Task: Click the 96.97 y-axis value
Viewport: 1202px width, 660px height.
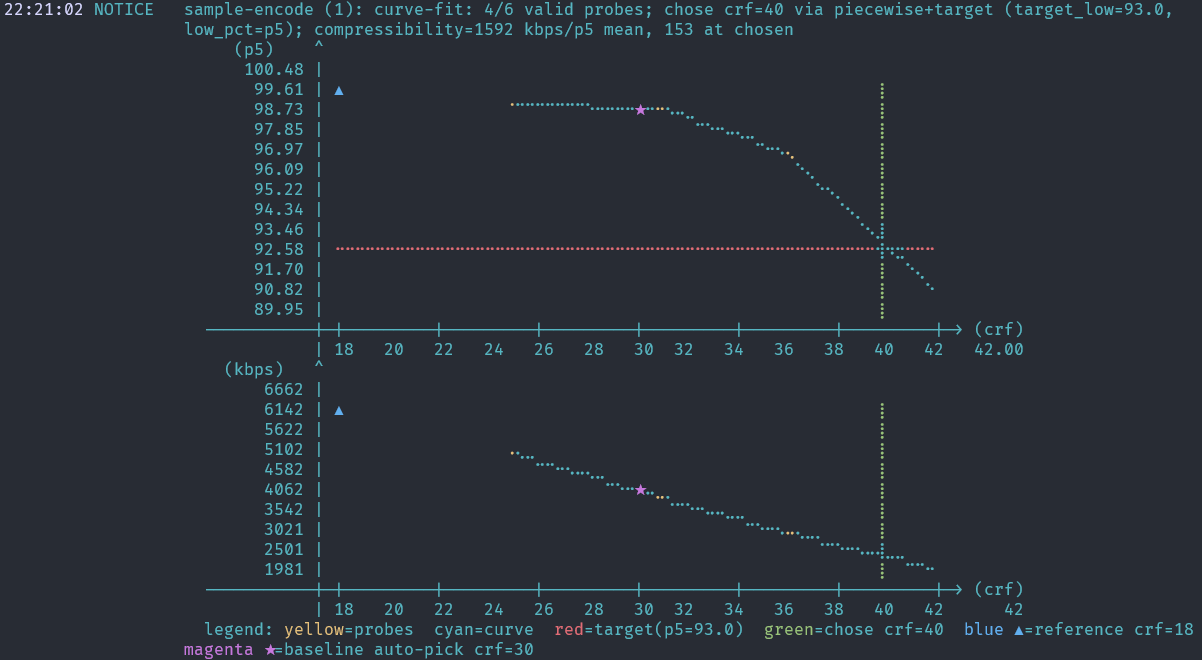Action: (x=279, y=150)
